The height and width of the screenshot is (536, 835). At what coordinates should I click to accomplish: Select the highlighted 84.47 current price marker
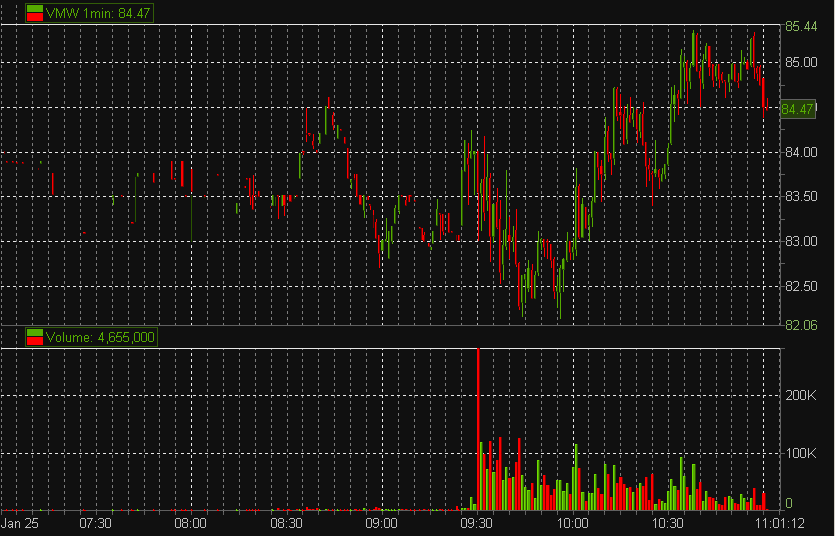pos(797,109)
